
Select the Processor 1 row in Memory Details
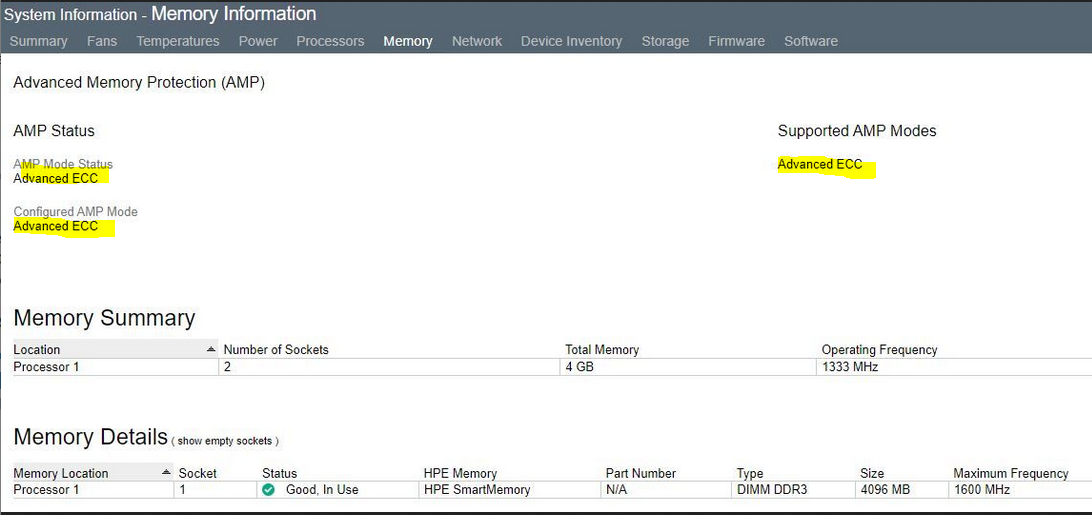click(x=552, y=490)
